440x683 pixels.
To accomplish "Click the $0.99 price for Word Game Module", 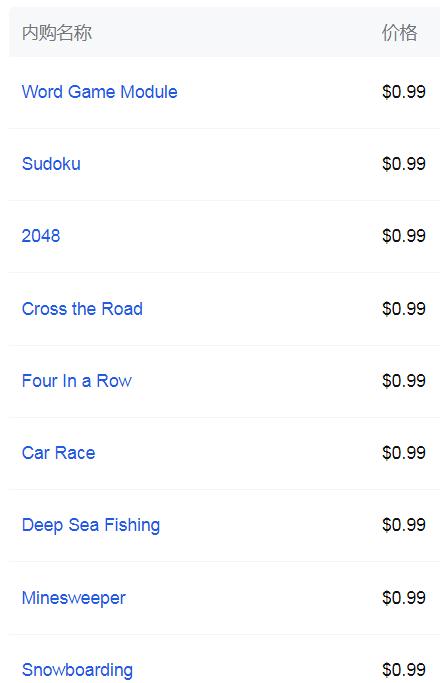I will (x=404, y=92).
